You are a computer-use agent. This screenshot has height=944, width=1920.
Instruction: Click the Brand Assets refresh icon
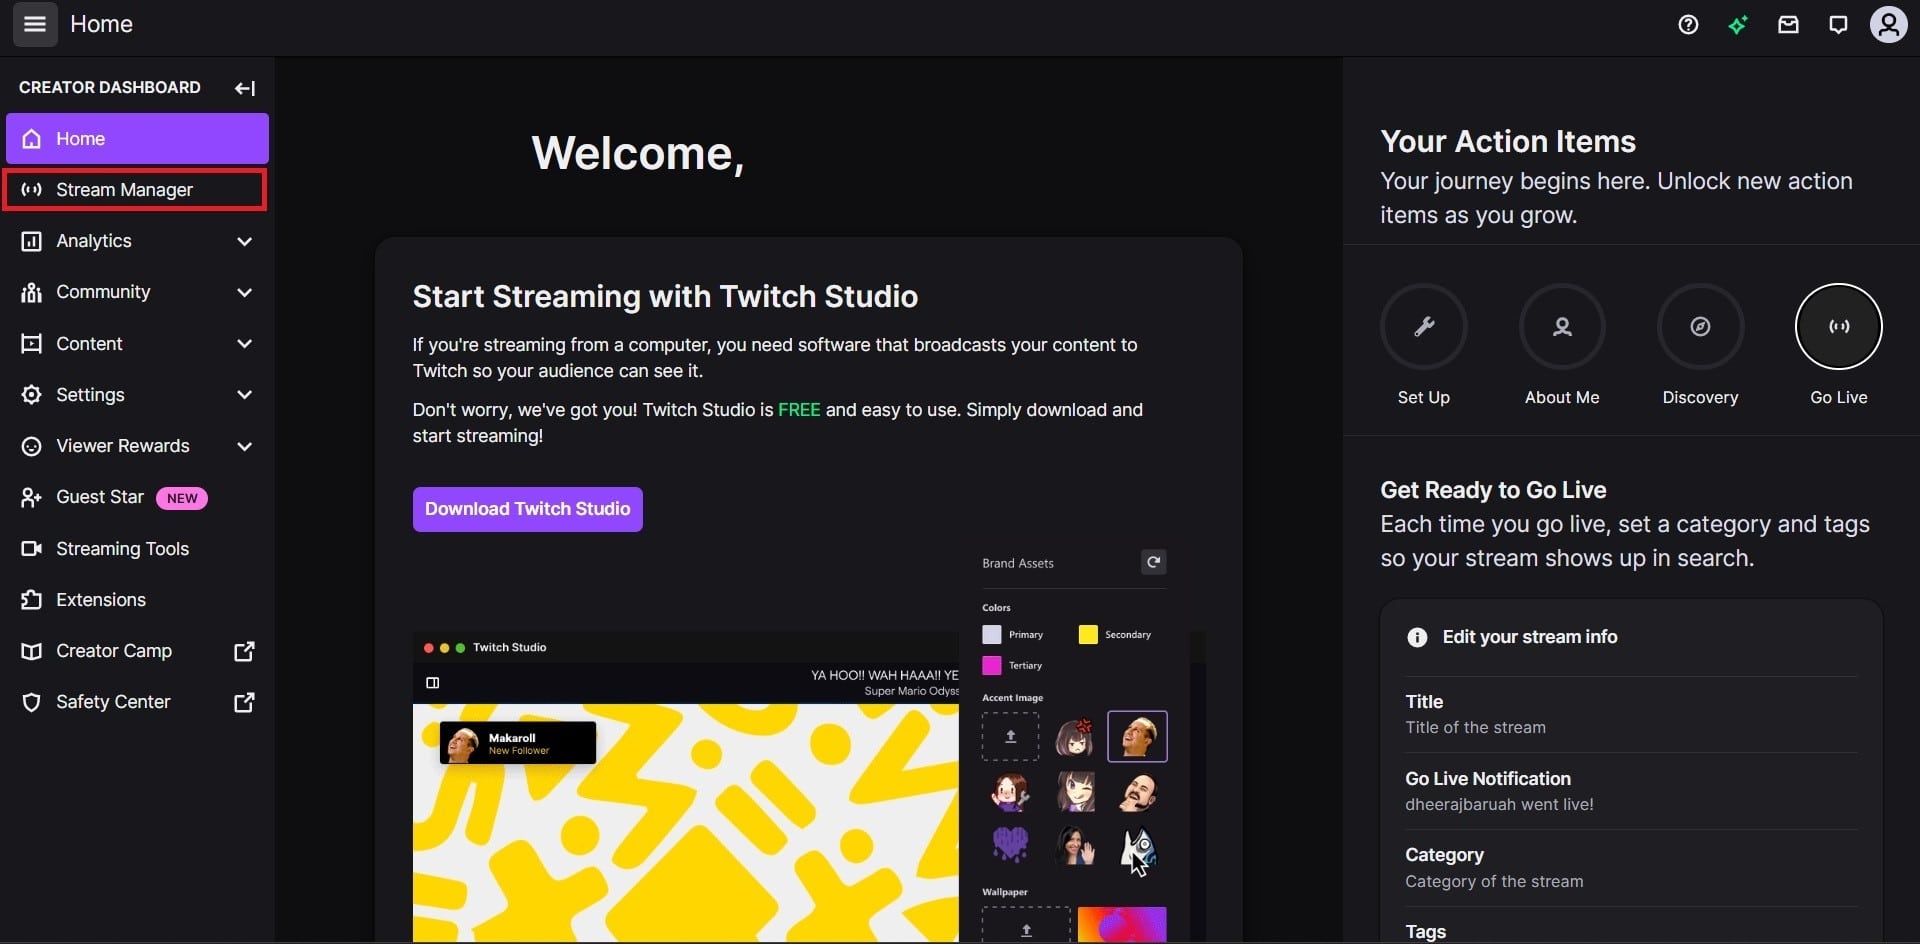(x=1154, y=562)
